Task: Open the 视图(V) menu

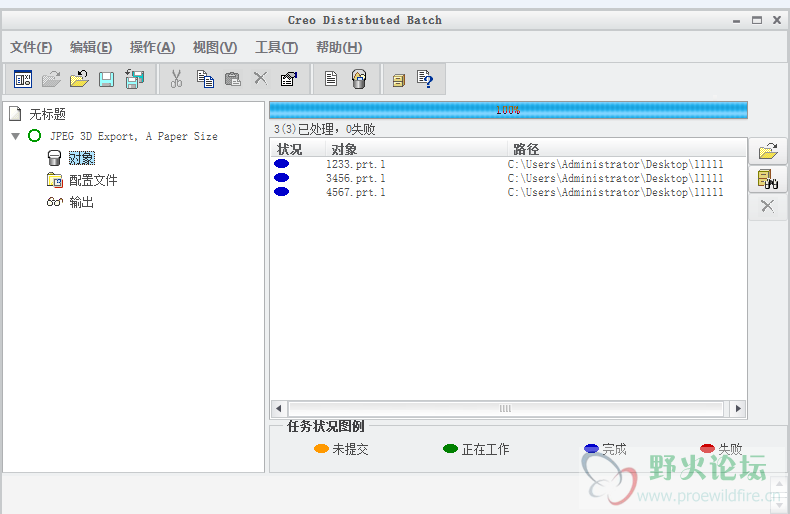Action: (x=215, y=47)
